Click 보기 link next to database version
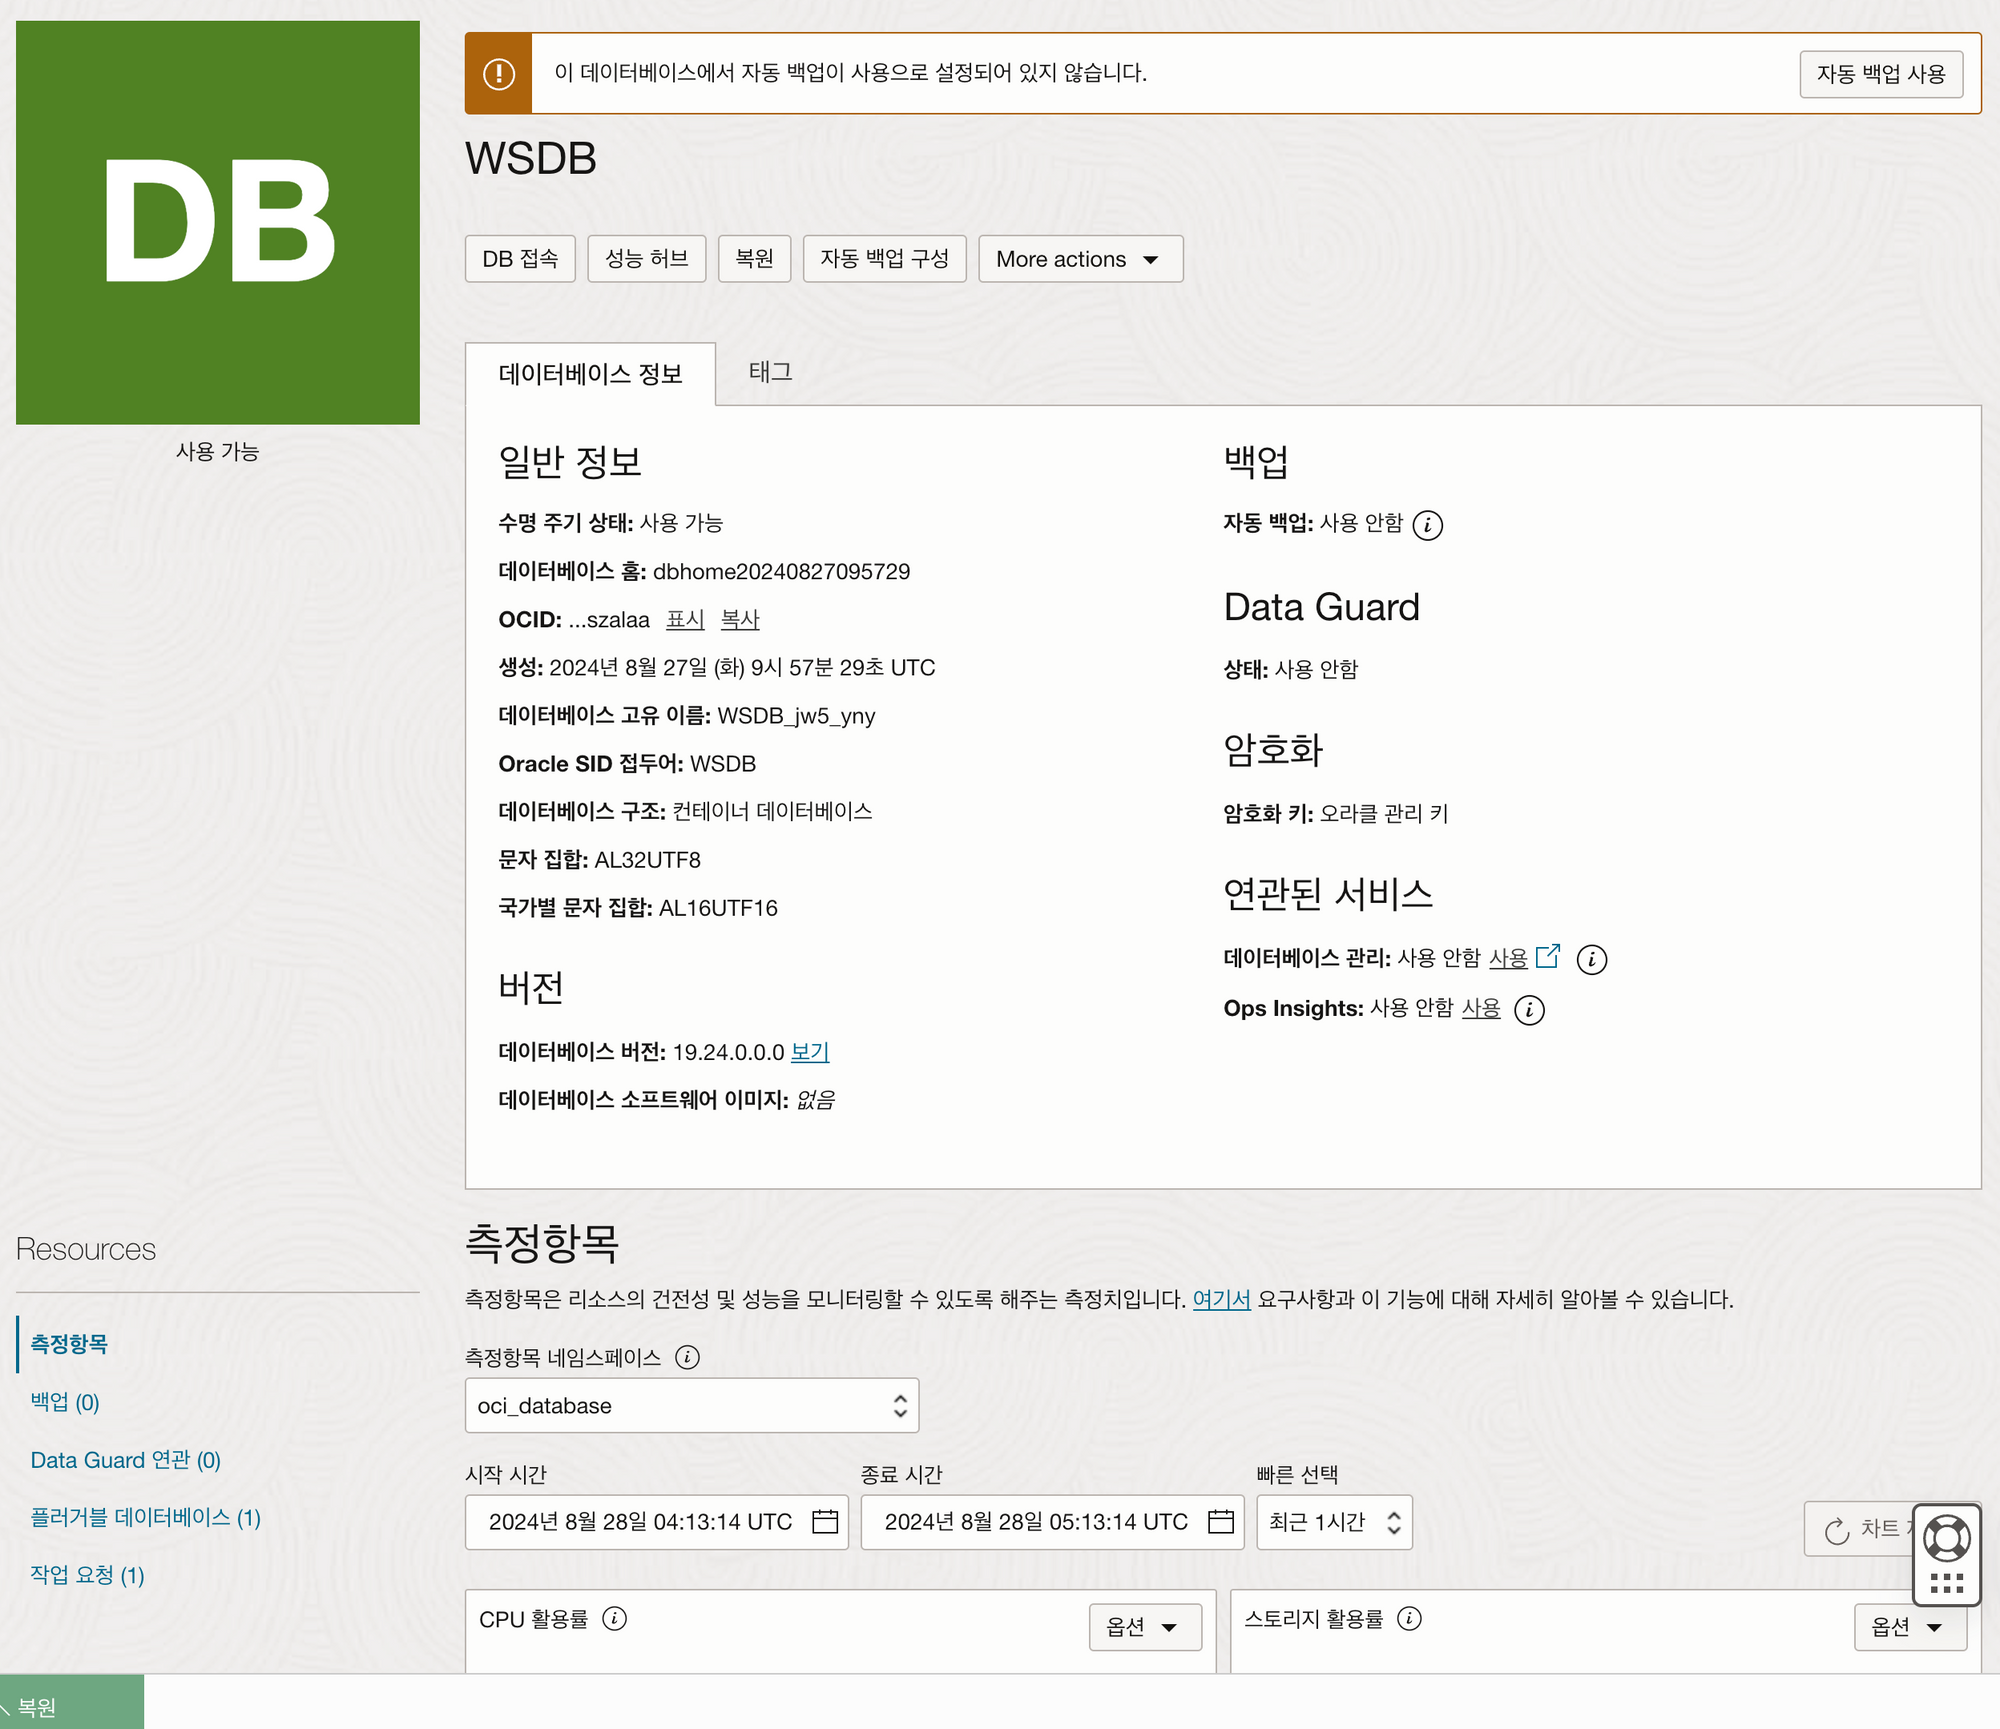 pyautogui.click(x=809, y=1052)
